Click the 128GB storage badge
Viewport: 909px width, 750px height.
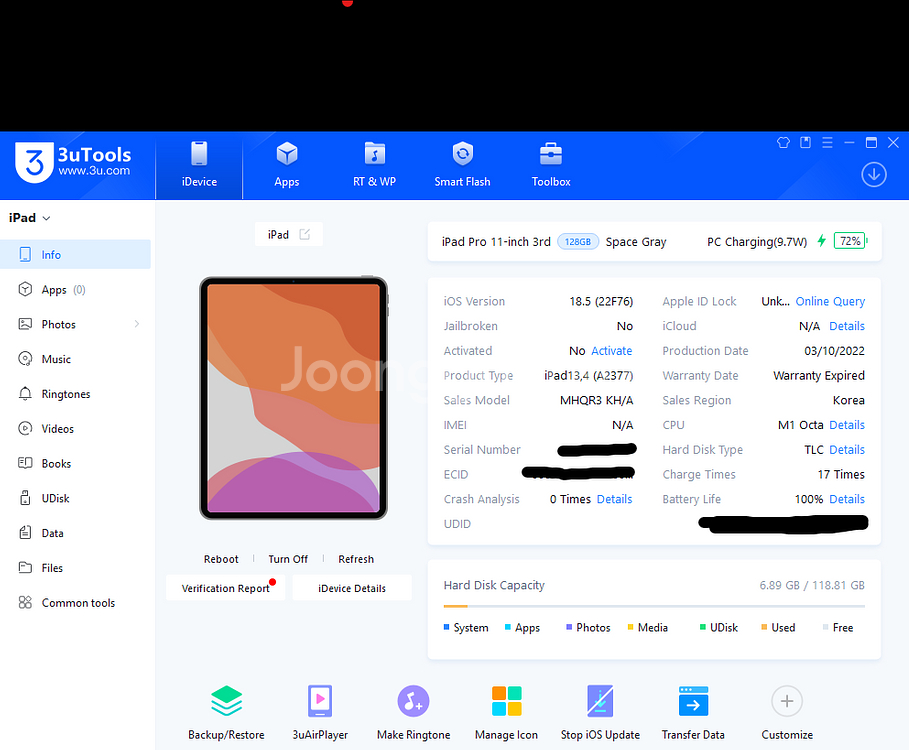(578, 242)
